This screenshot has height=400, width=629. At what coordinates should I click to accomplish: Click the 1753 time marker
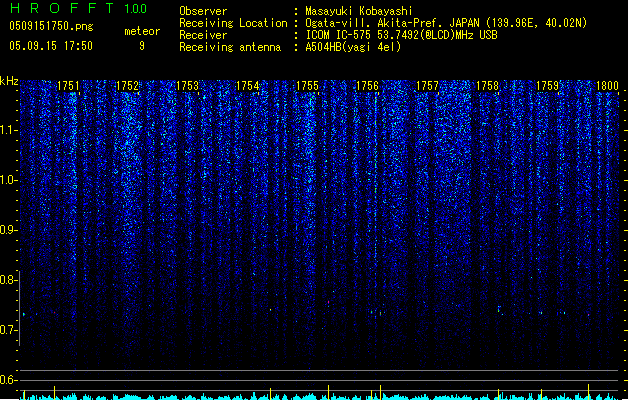(187, 86)
